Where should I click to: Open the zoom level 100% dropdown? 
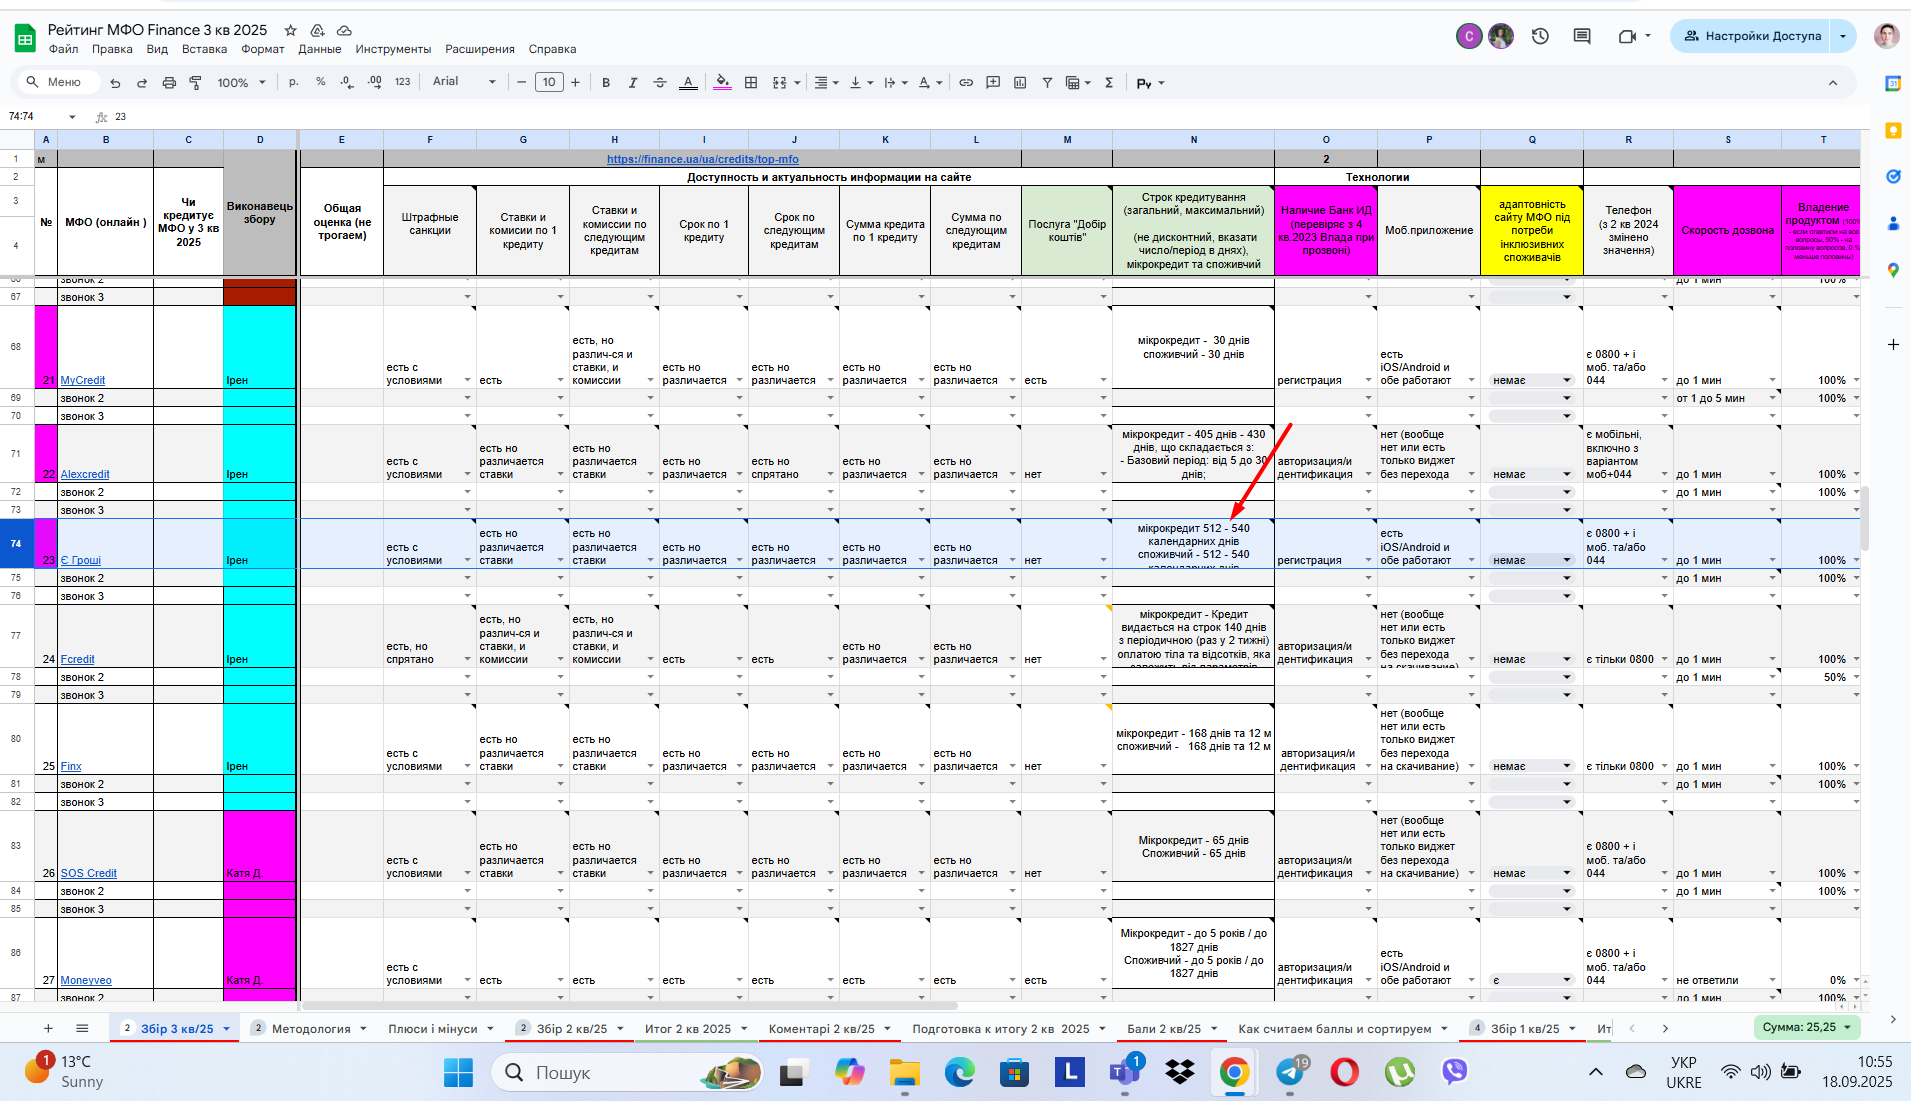pos(242,83)
